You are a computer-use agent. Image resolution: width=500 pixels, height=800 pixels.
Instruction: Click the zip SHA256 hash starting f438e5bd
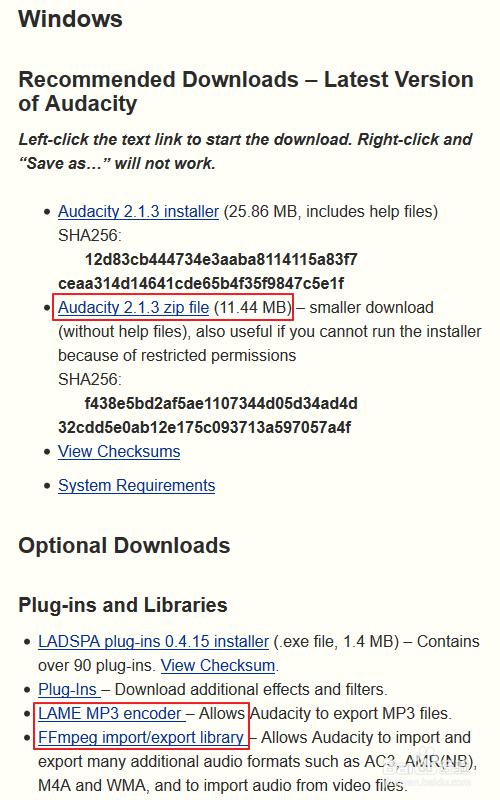pos(208,415)
